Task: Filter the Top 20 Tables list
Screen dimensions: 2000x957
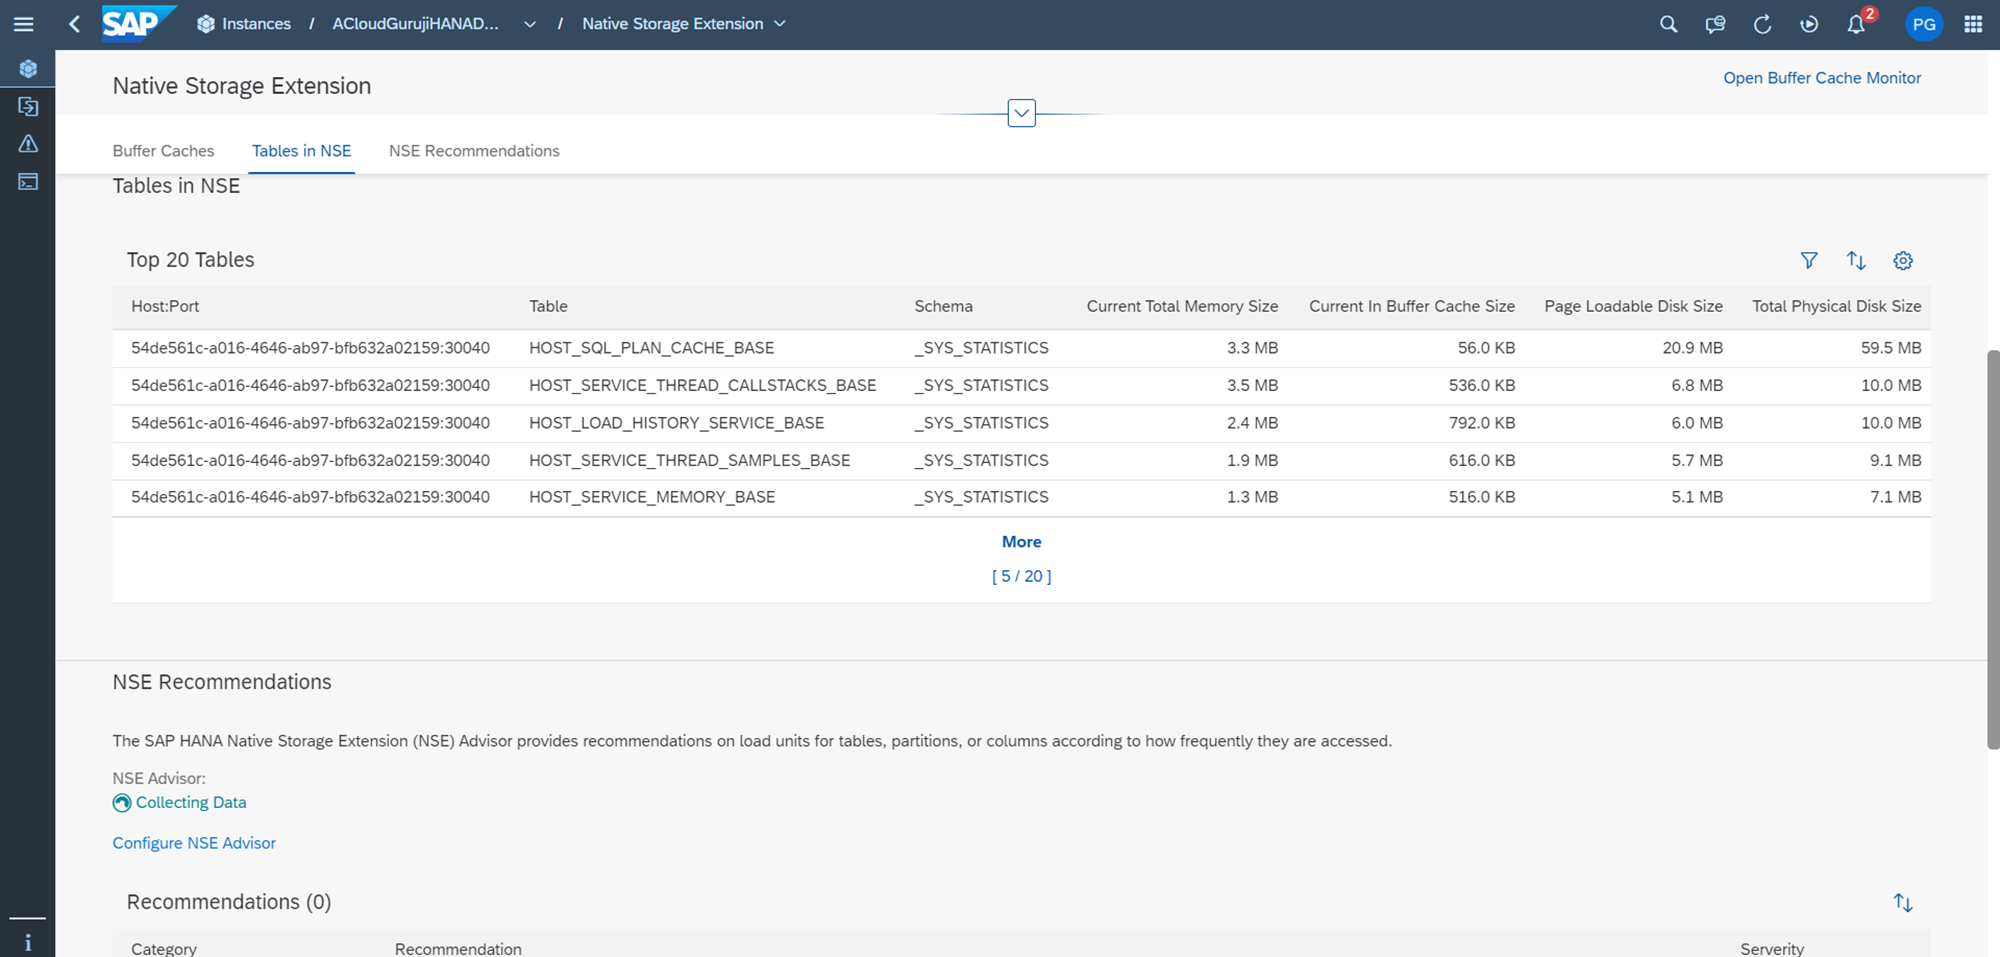Action: [1809, 261]
